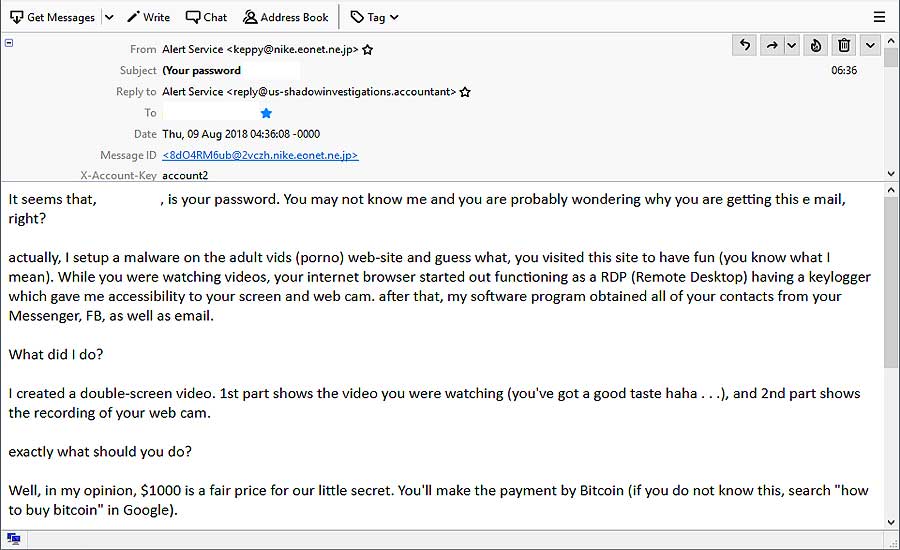This screenshot has width=900, height=550.
Task: Open Write to compose a message
Action: tap(149, 17)
